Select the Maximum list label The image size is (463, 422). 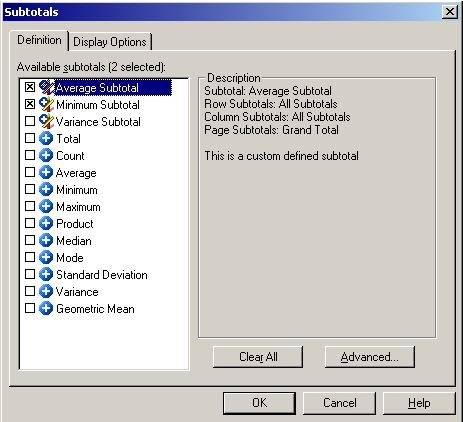pos(78,207)
